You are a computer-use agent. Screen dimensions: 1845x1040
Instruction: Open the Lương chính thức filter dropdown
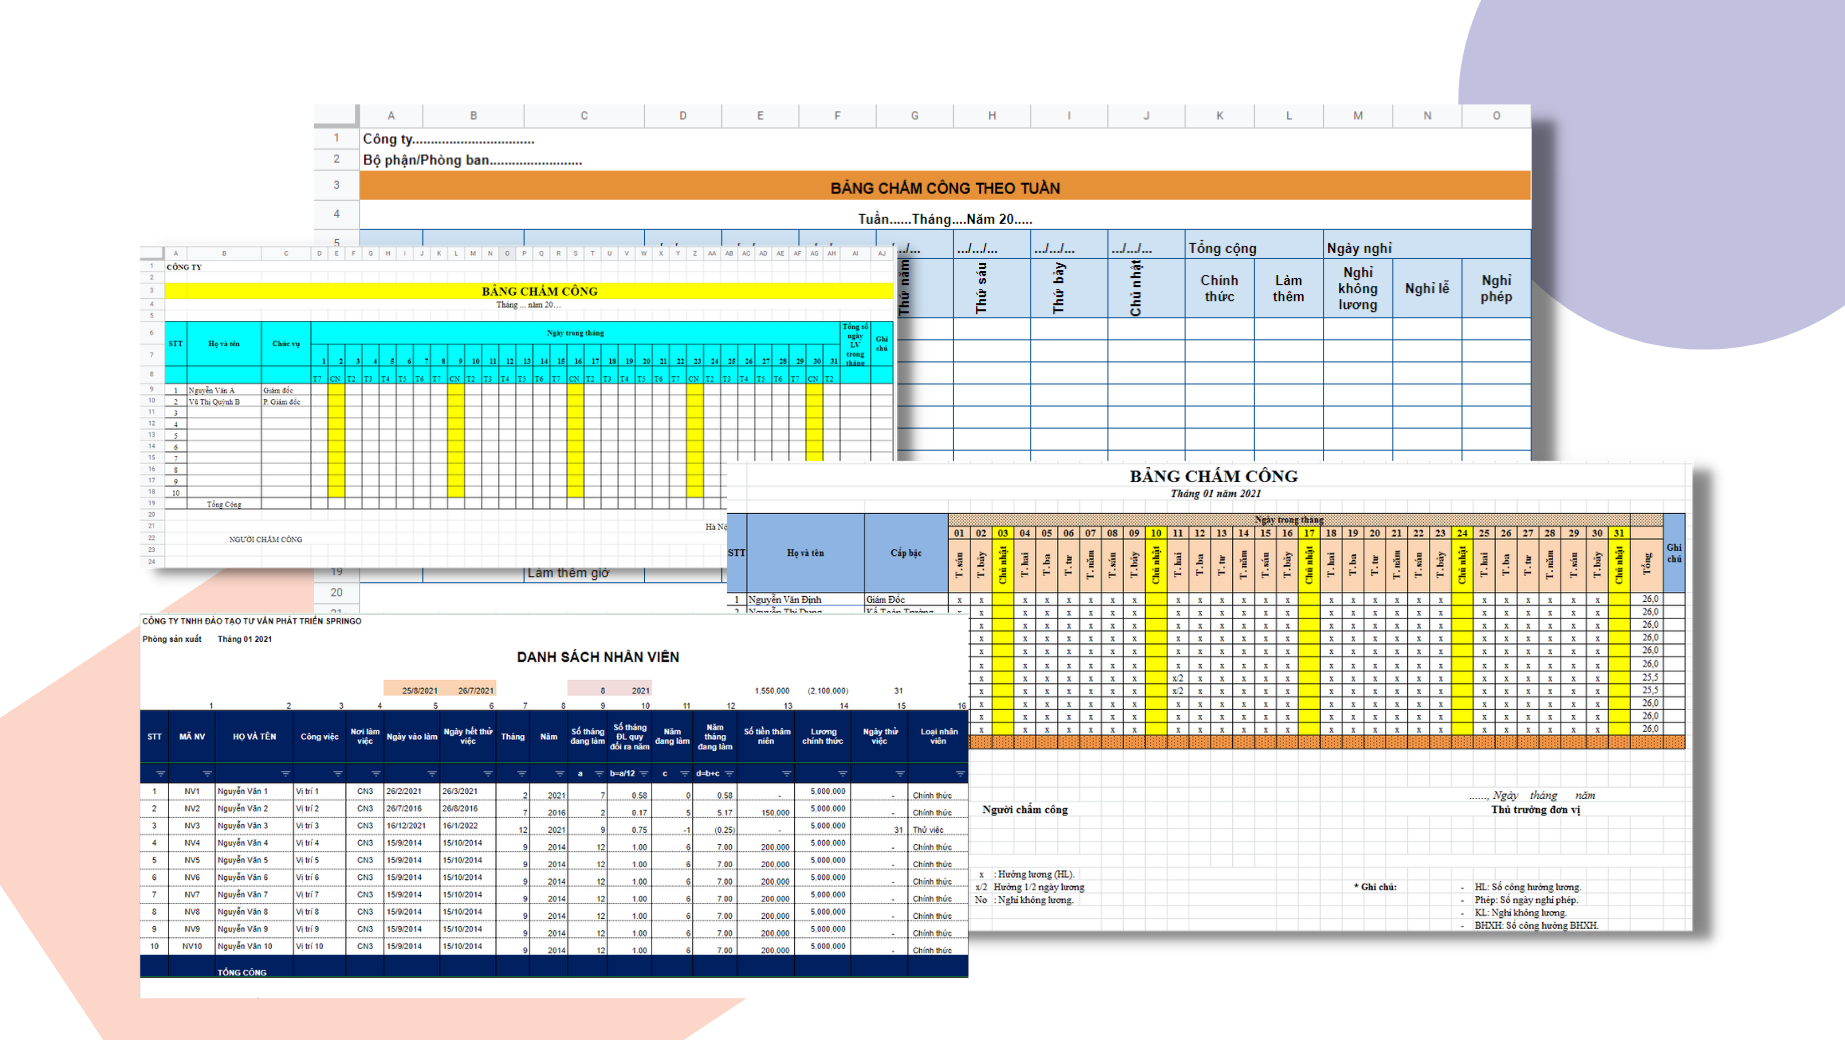(x=842, y=774)
